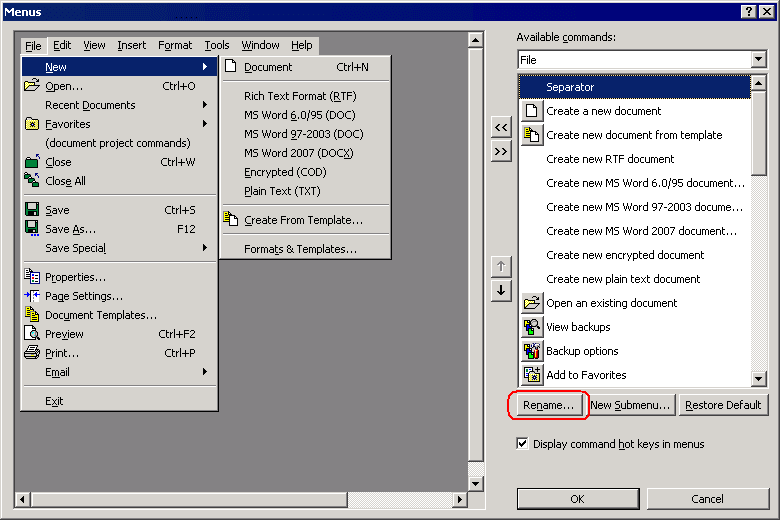The height and width of the screenshot is (520, 780).
Task: Select Create new plain text document command
Action: coord(635,279)
